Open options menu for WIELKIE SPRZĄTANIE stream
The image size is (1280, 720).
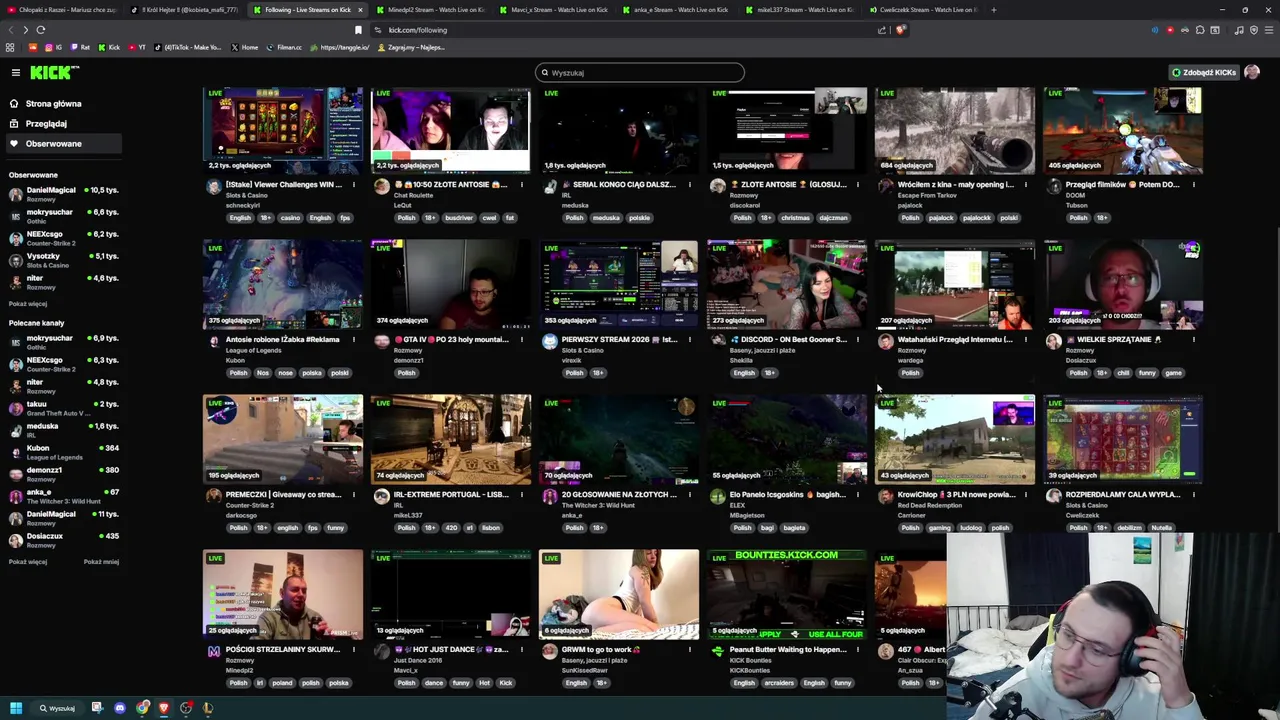coord(1193,339)
